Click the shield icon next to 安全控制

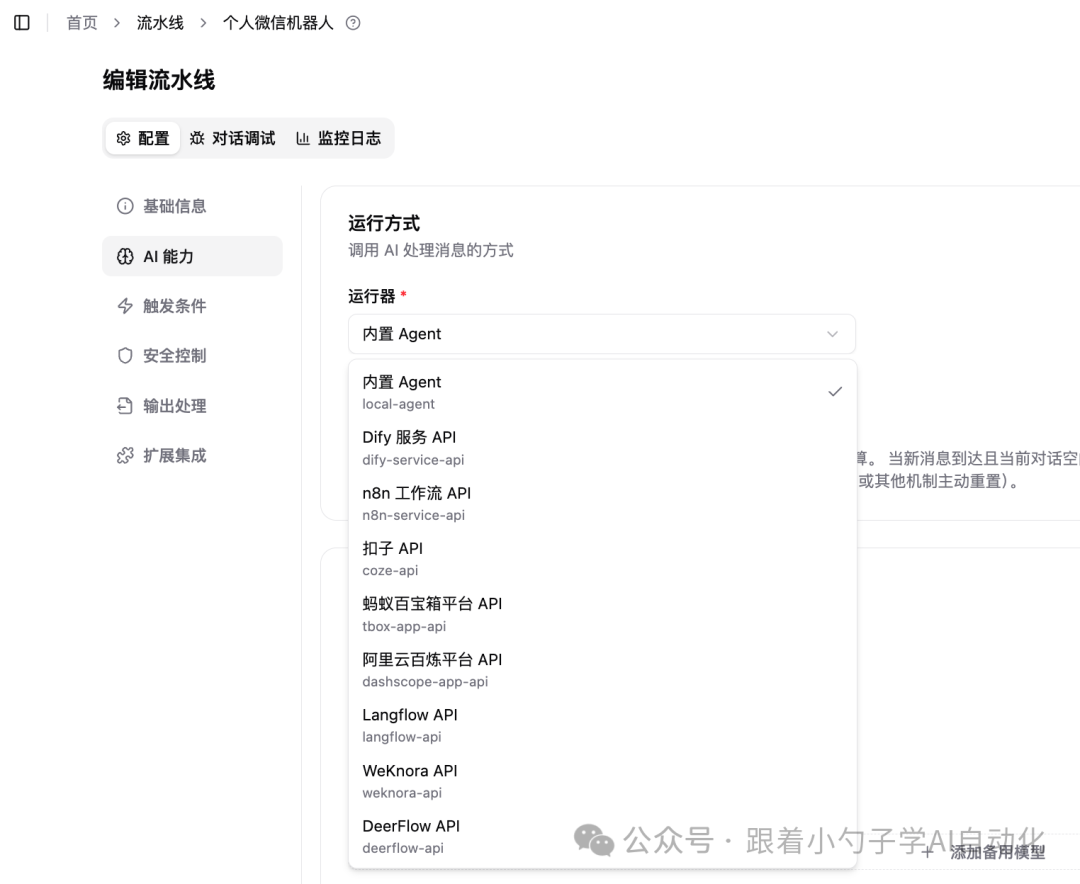(125, 356)
